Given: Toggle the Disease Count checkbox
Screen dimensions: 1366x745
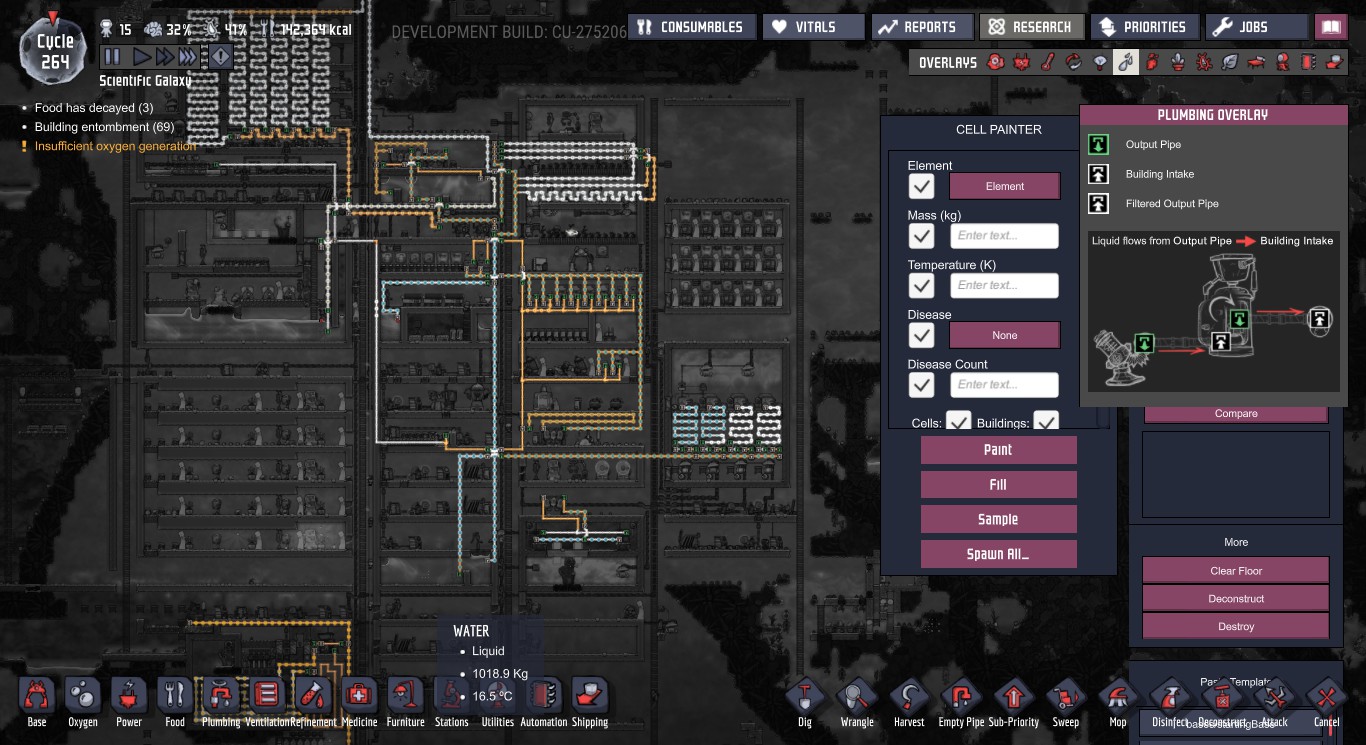Looking at the screenshot, I should 922,384.
